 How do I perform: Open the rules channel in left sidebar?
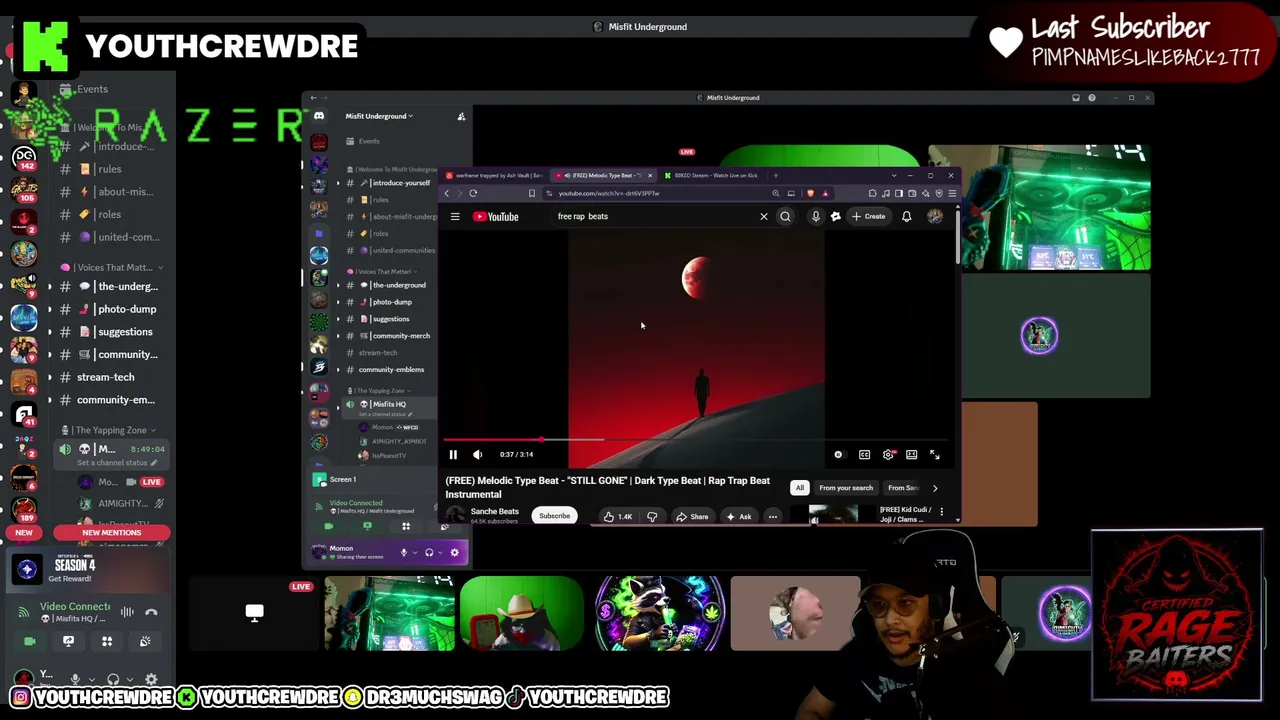pyautogui.click(x=110, y=169)
